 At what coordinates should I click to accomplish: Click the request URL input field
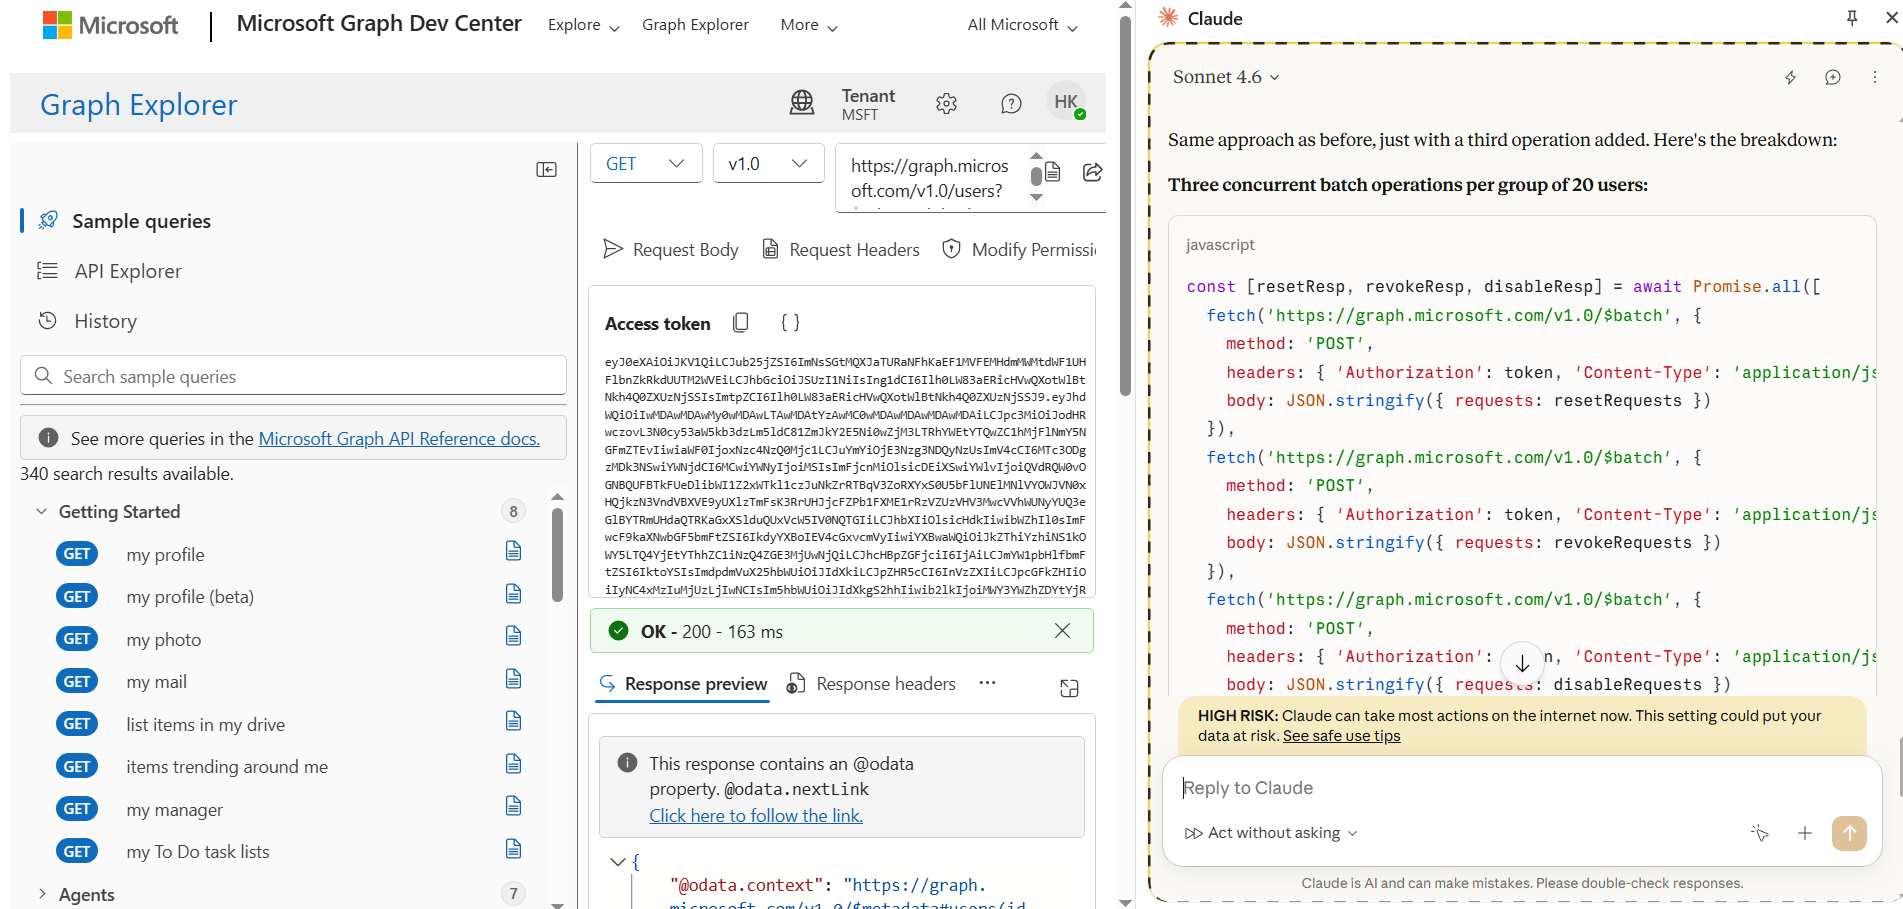pos(930,178)
